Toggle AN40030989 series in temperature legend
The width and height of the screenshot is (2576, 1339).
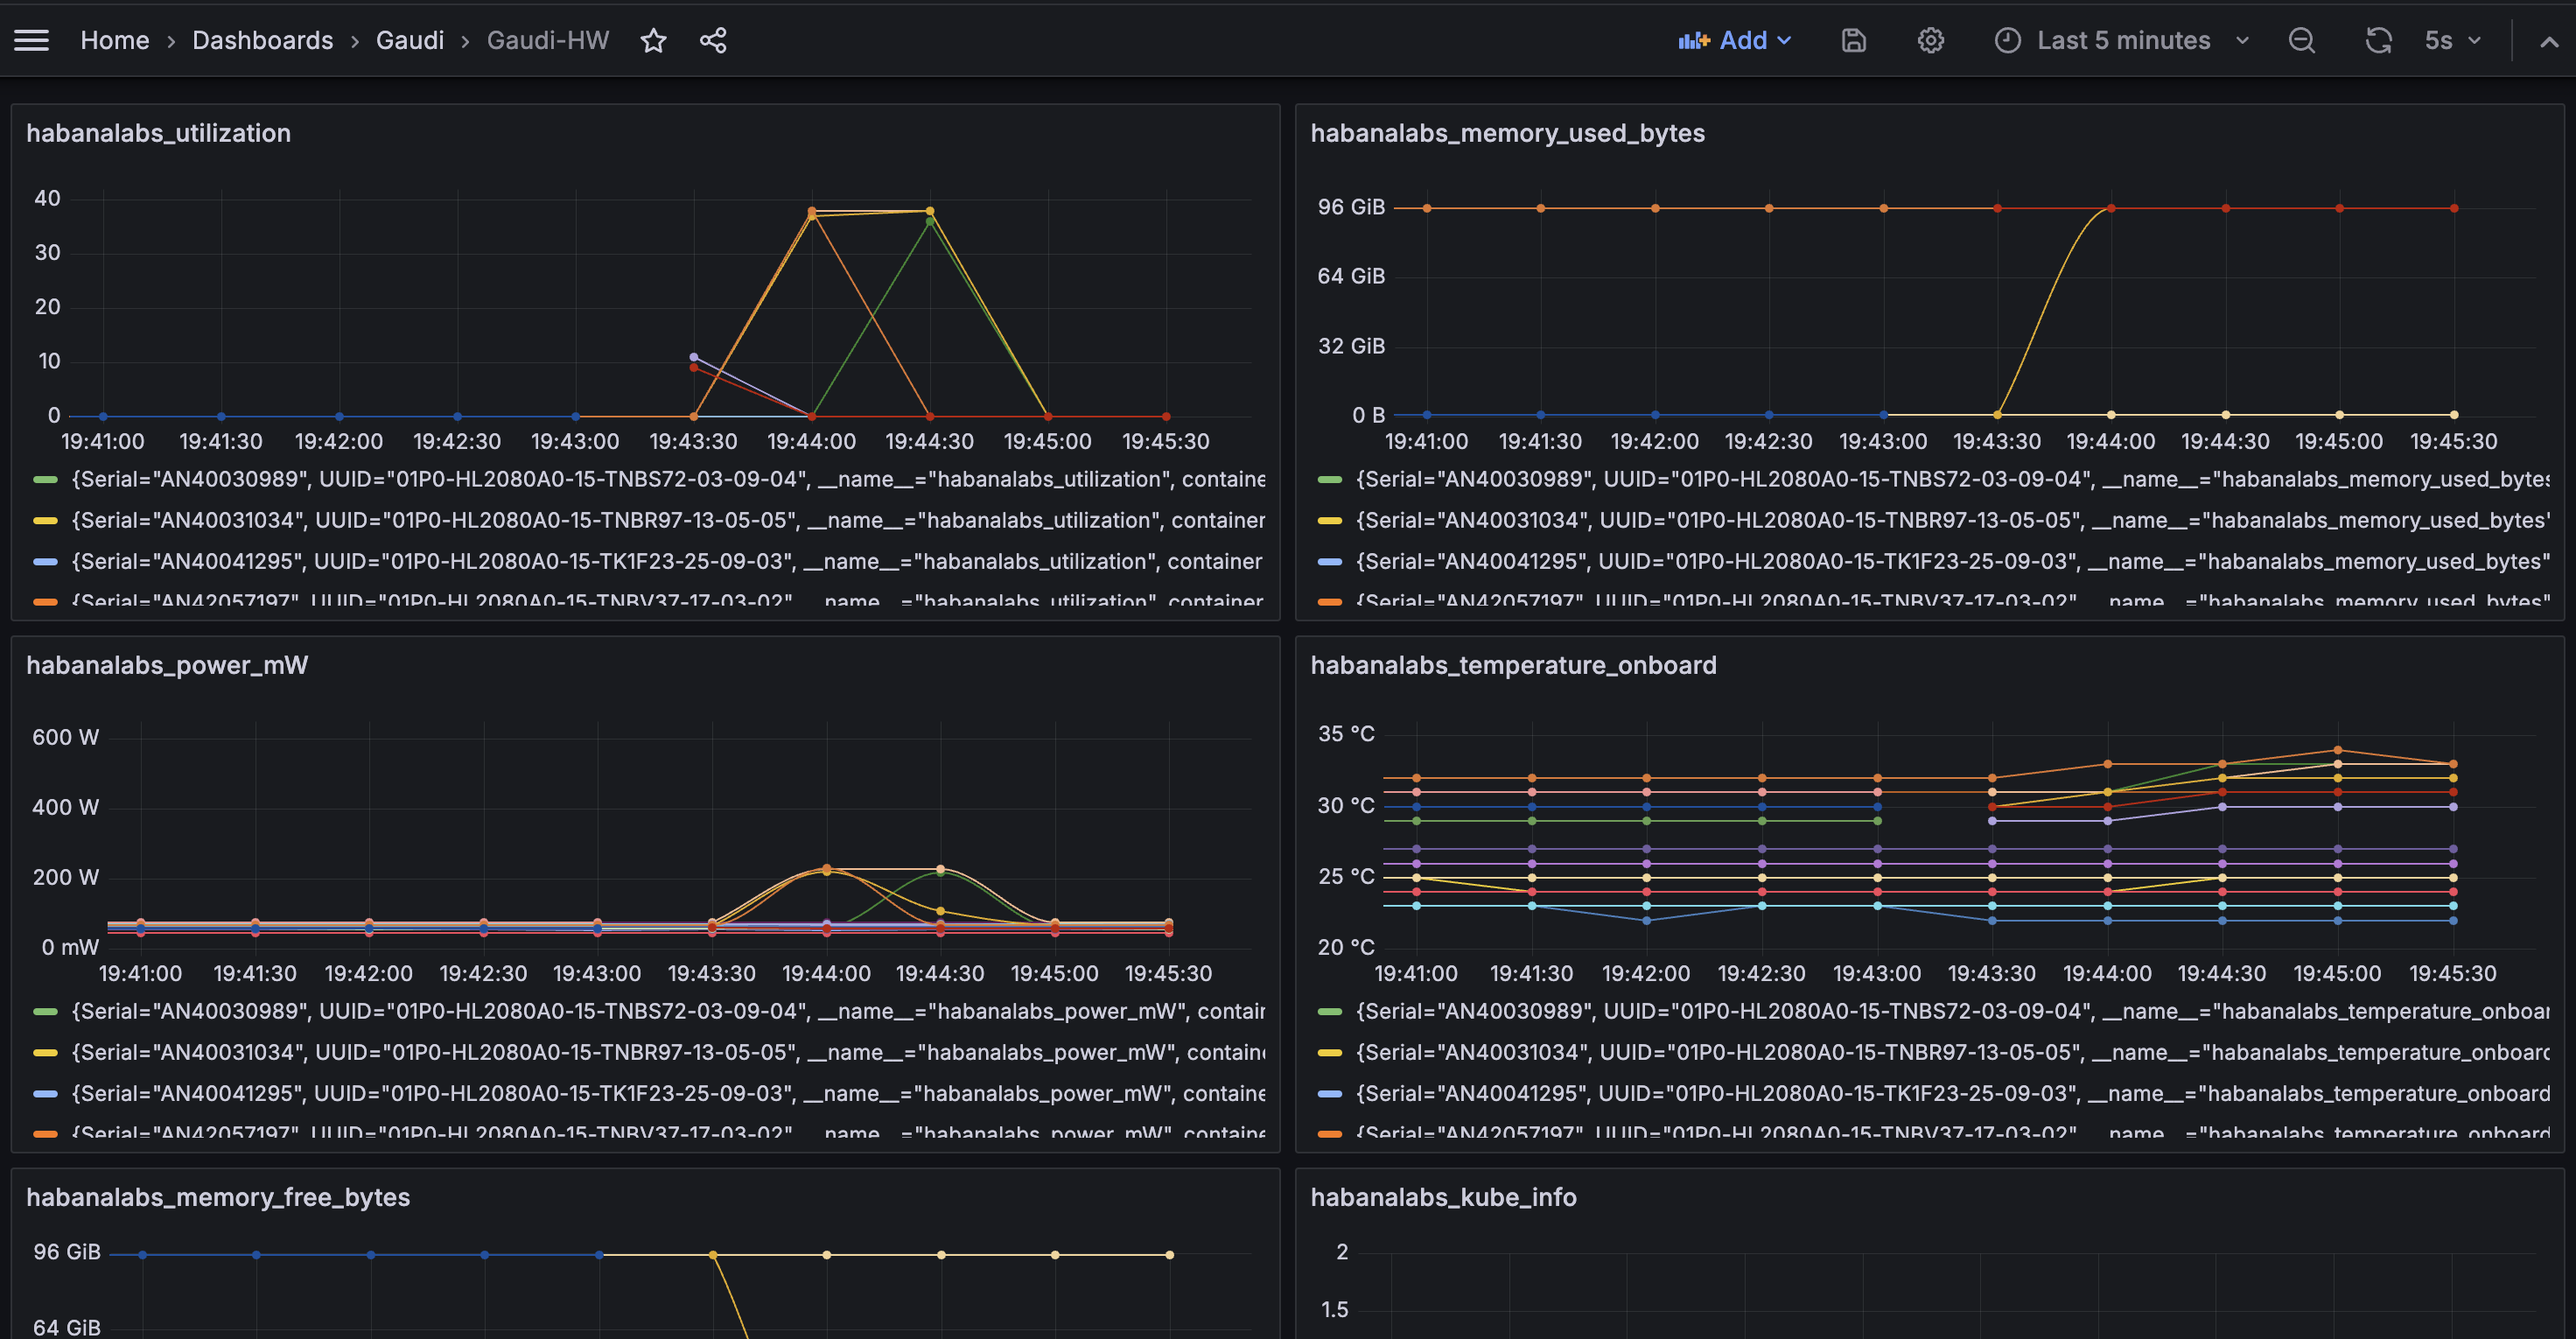pyautogui.click(x=1952, y=1011)
